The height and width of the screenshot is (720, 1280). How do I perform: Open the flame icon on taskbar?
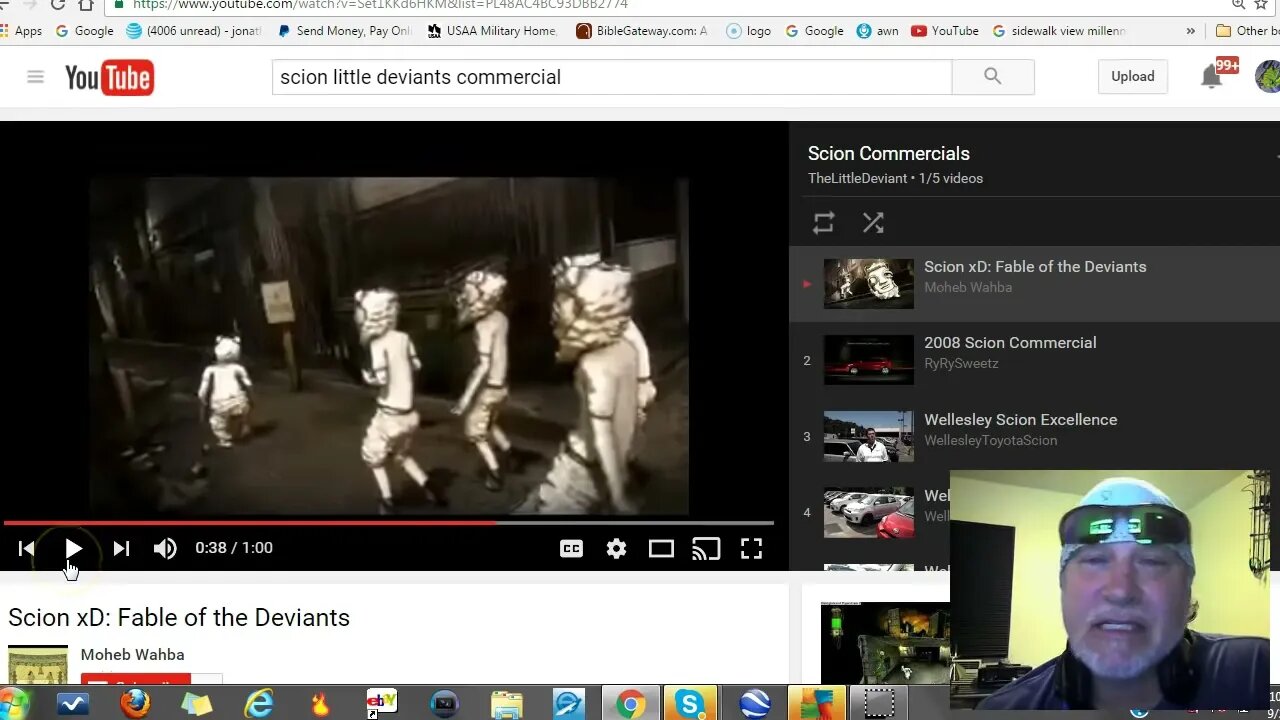click(x=320, y=704)
